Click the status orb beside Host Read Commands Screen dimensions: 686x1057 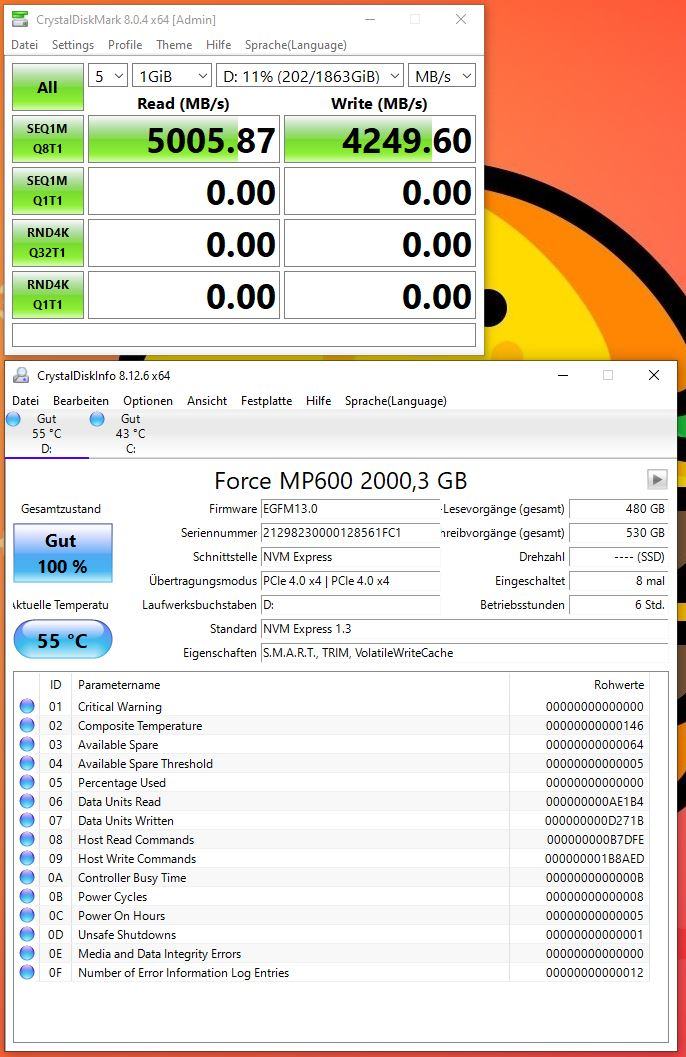click(27, 839)
